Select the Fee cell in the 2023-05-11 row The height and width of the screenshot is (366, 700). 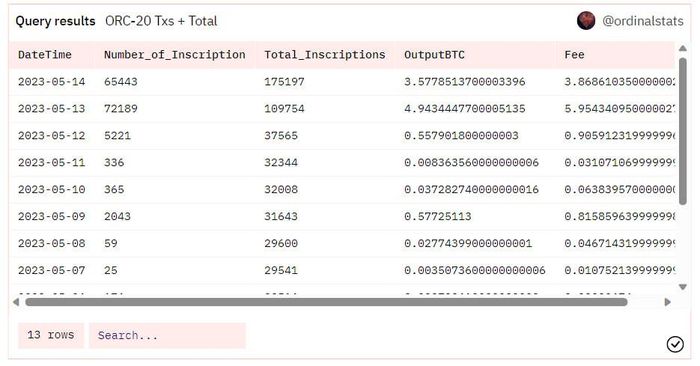[620, 162]
